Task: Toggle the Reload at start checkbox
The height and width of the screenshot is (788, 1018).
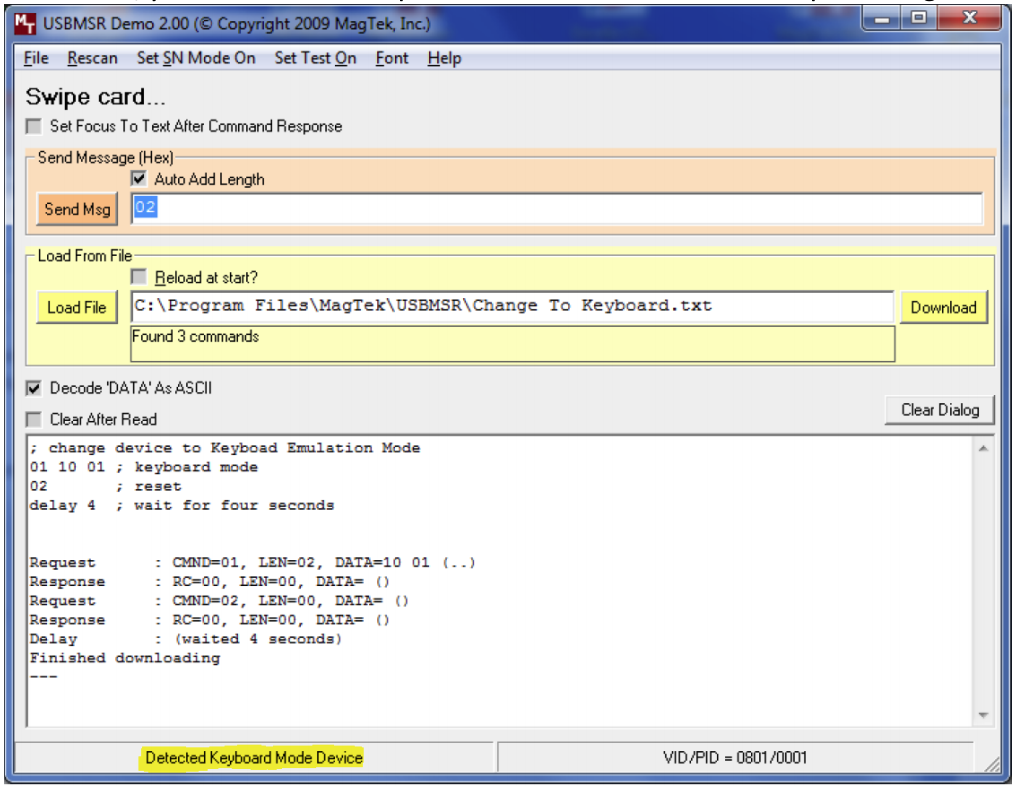Action: coord(140,278)
